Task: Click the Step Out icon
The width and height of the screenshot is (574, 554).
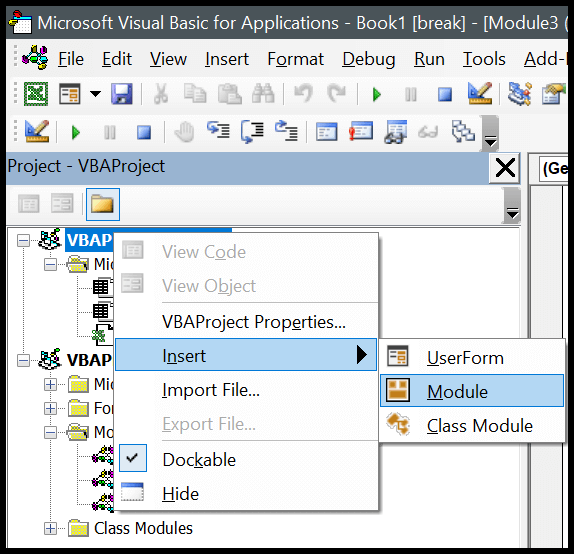Action: tap(286, 131)
